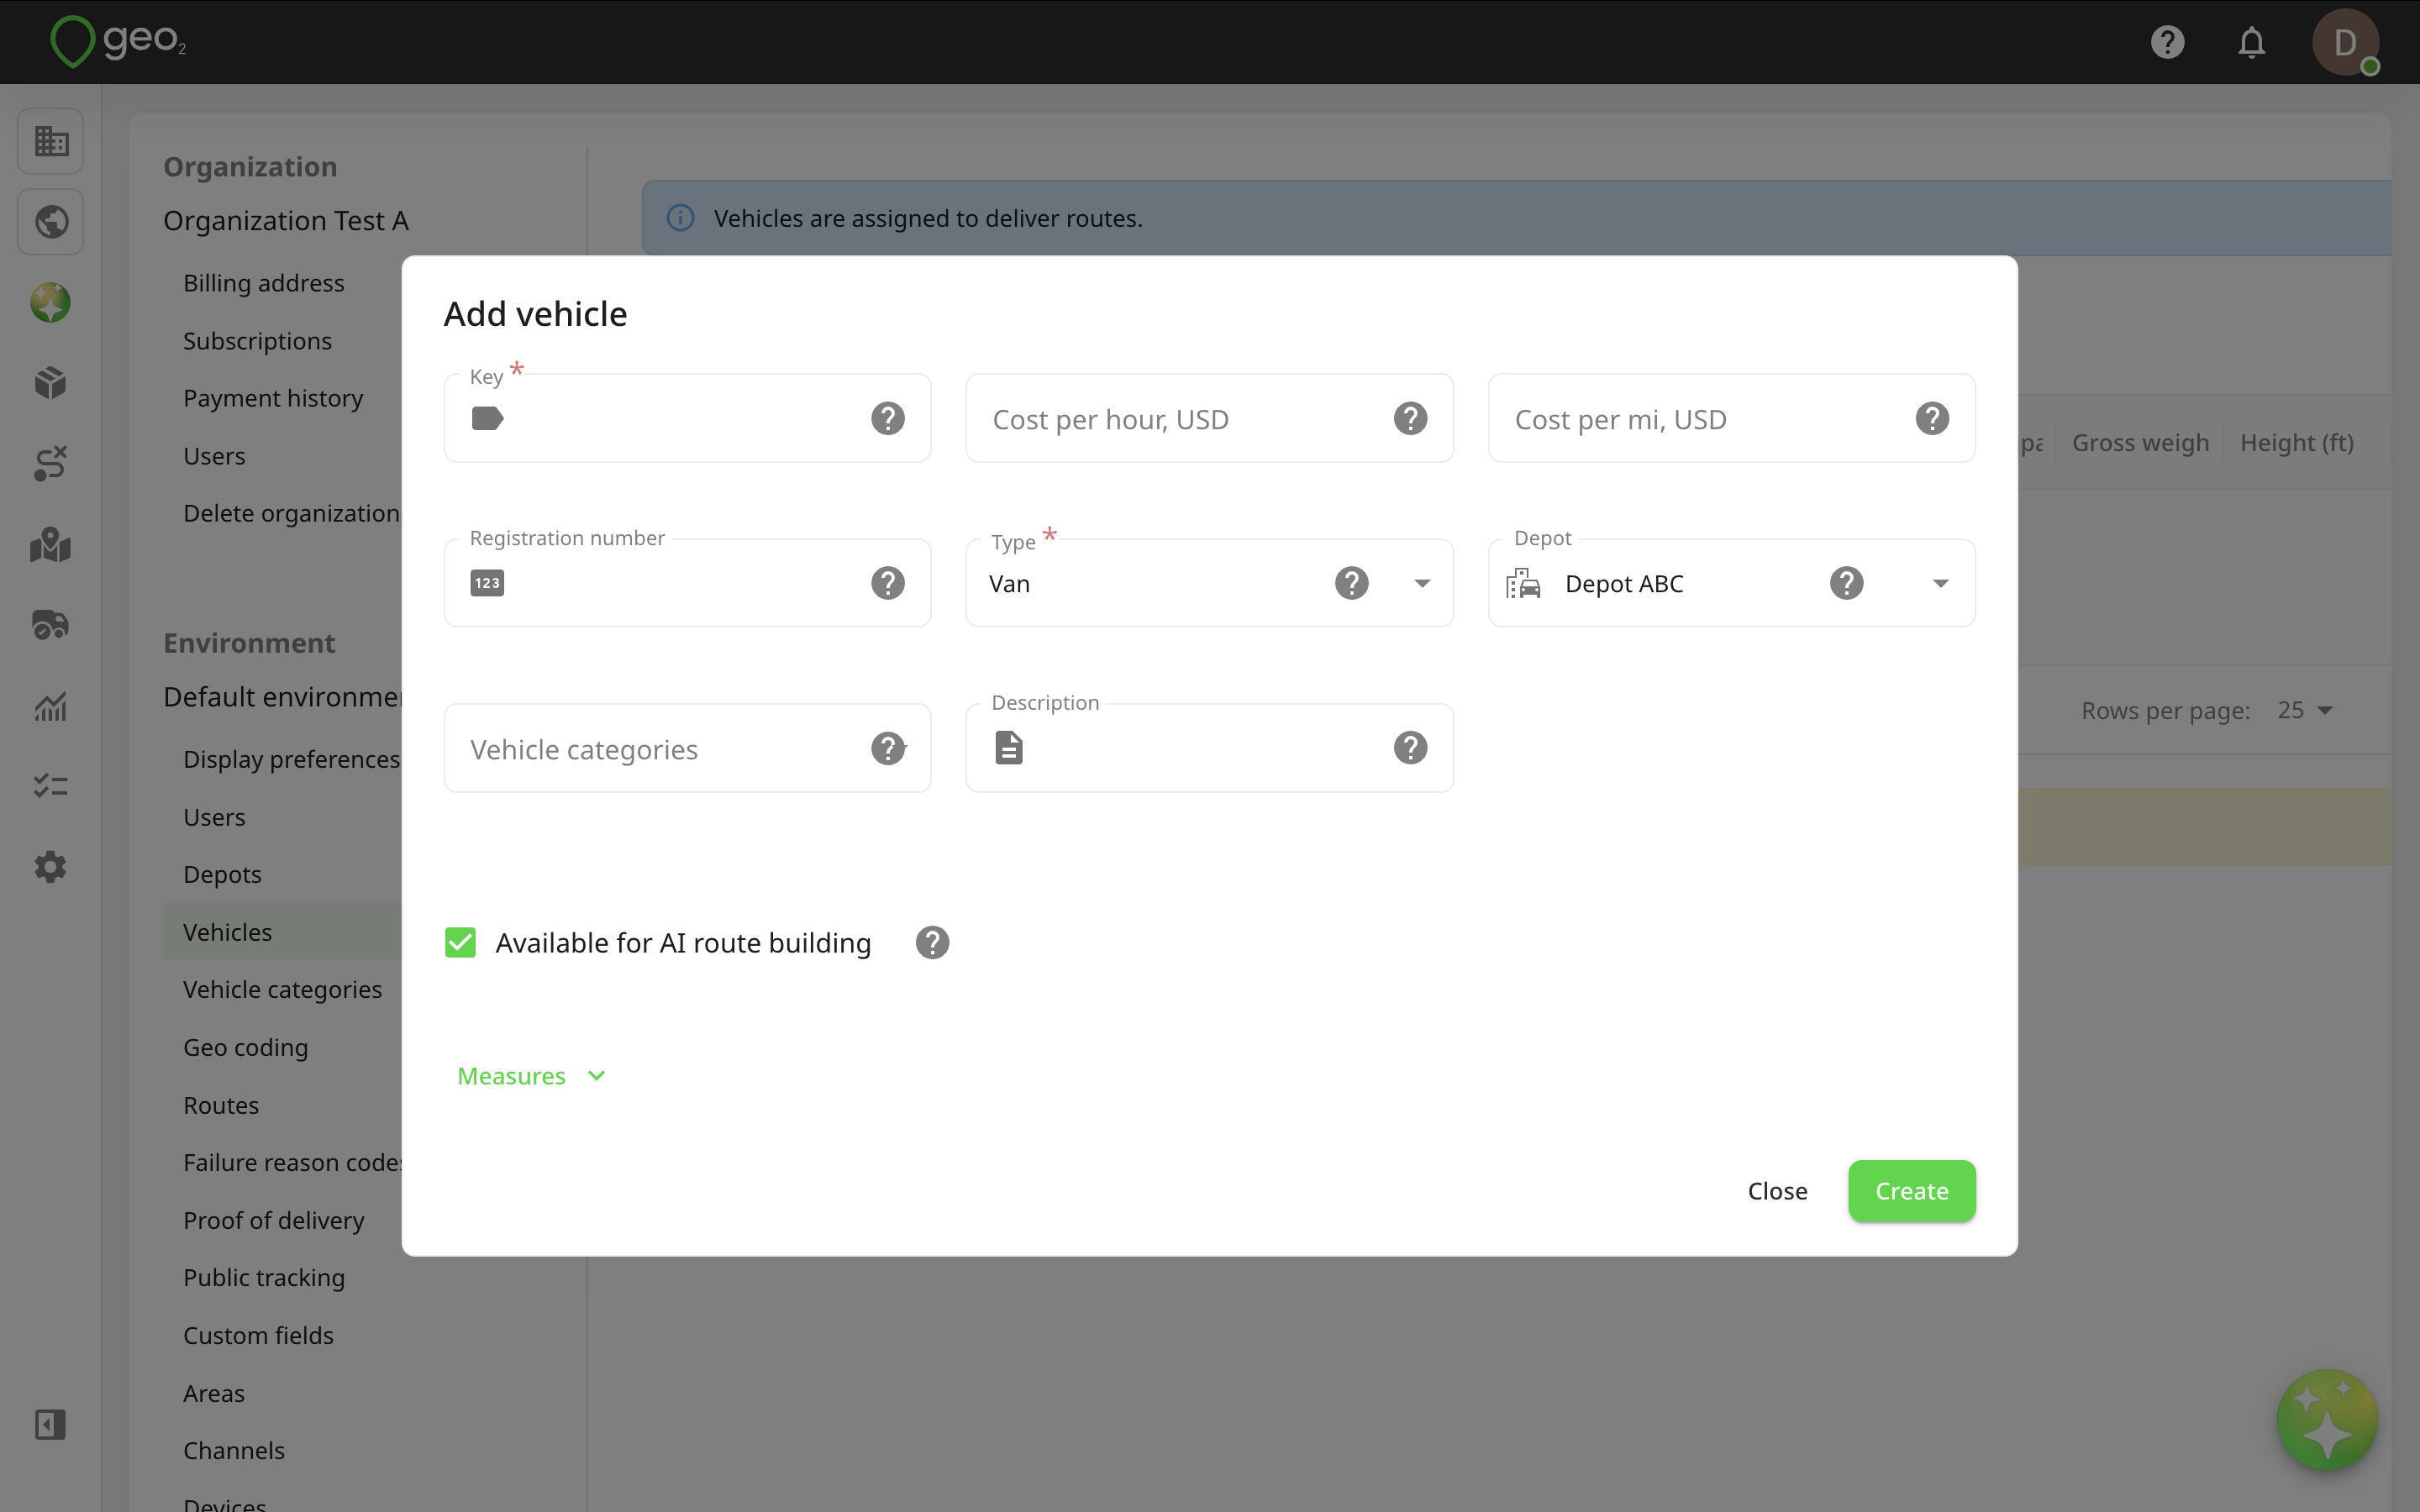Open Depots in Environment menu
The height and width of the screenshot is (1512, 2420).
coord(222,874)
